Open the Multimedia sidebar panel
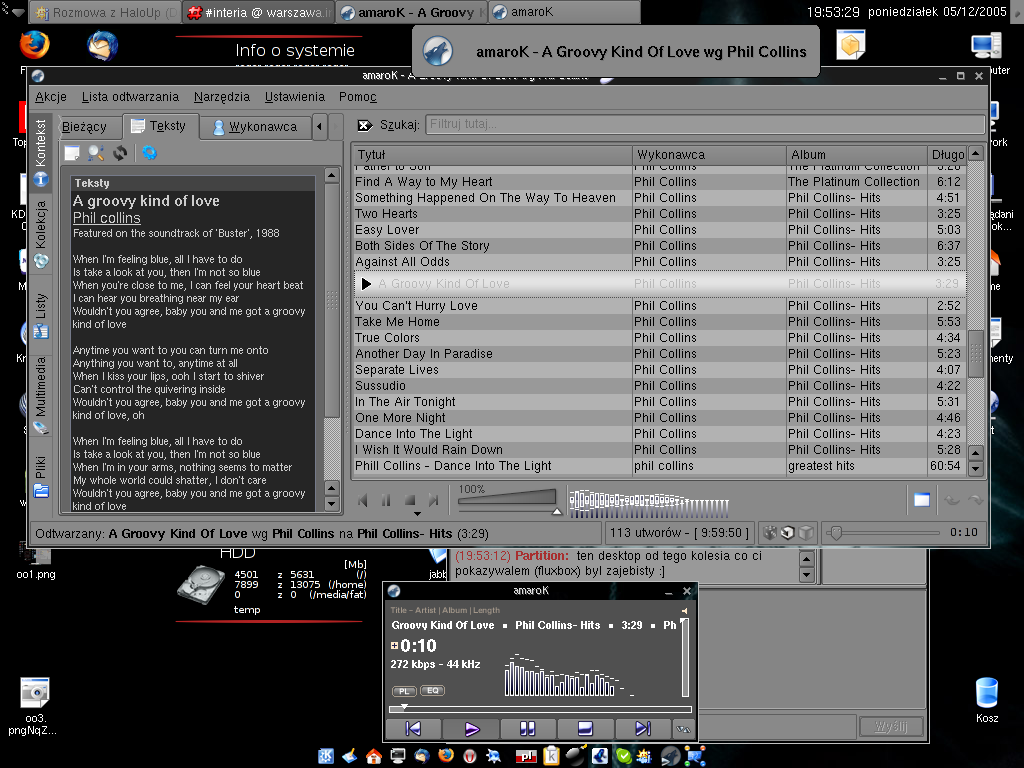 40,395
